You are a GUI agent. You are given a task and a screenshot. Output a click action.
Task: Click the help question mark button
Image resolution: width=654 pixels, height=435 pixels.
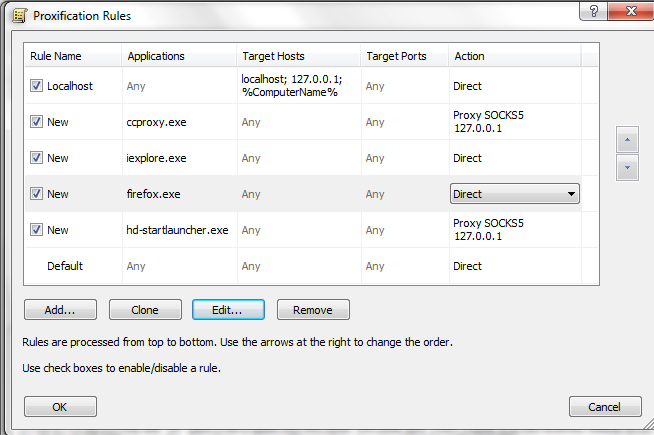[x=594, y=11]
